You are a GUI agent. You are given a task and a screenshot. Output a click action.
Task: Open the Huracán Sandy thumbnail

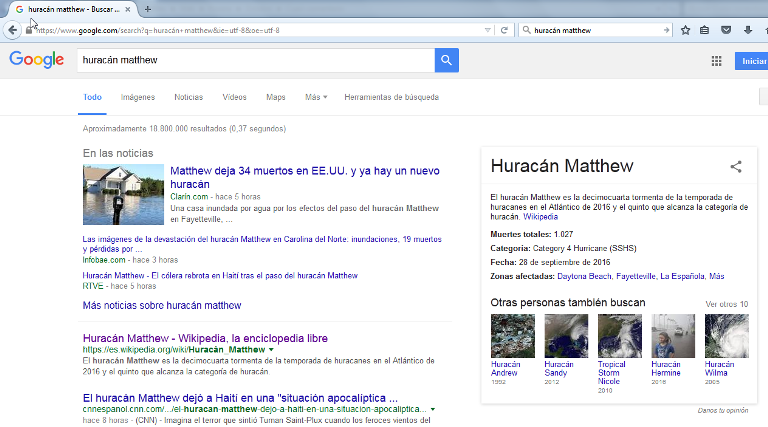pos(566,336)
